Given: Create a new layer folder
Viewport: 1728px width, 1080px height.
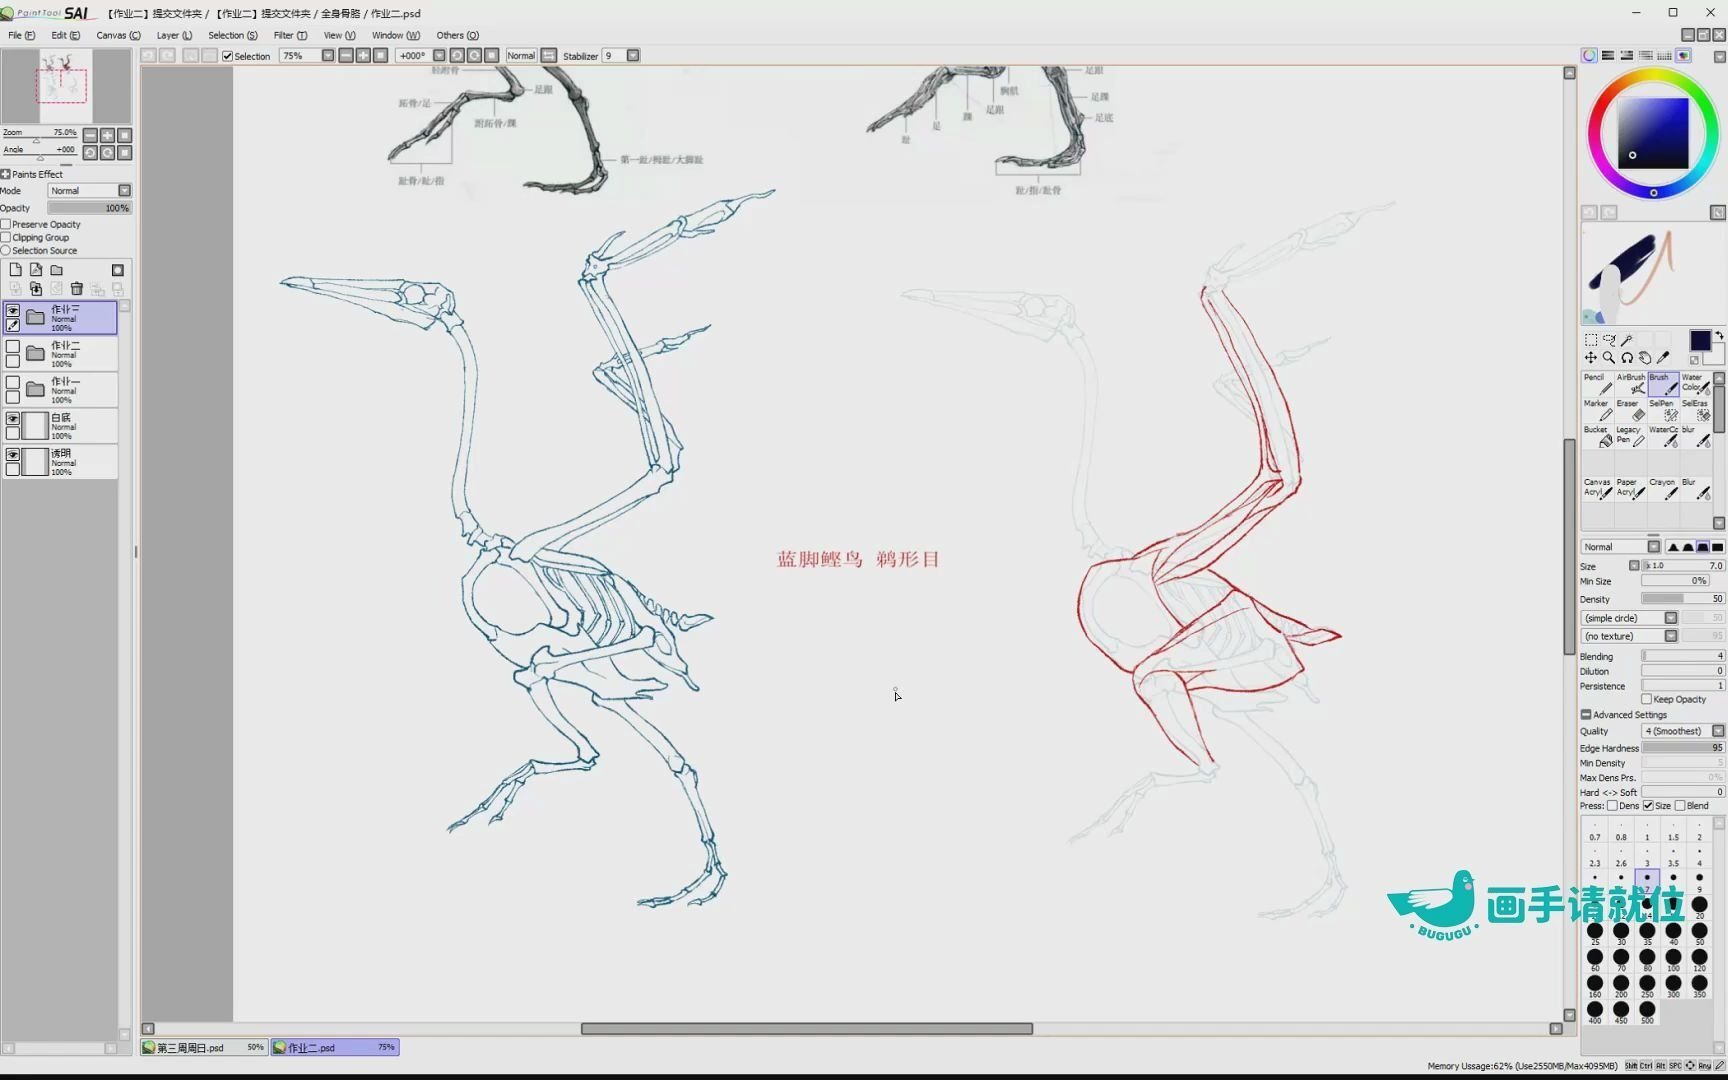Looking at the screenshot, I should tap(57, 270).
